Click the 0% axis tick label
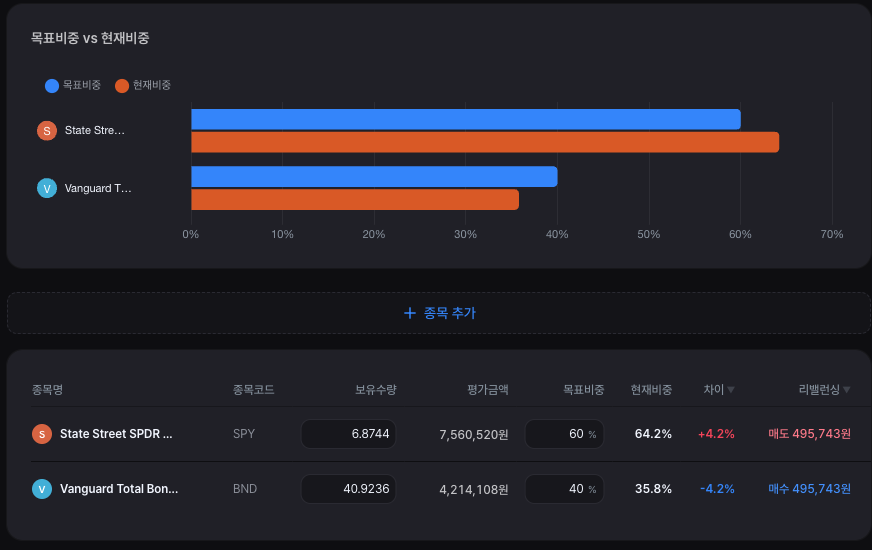Screen dimensions: 872x550 click(x=191, y=234)
